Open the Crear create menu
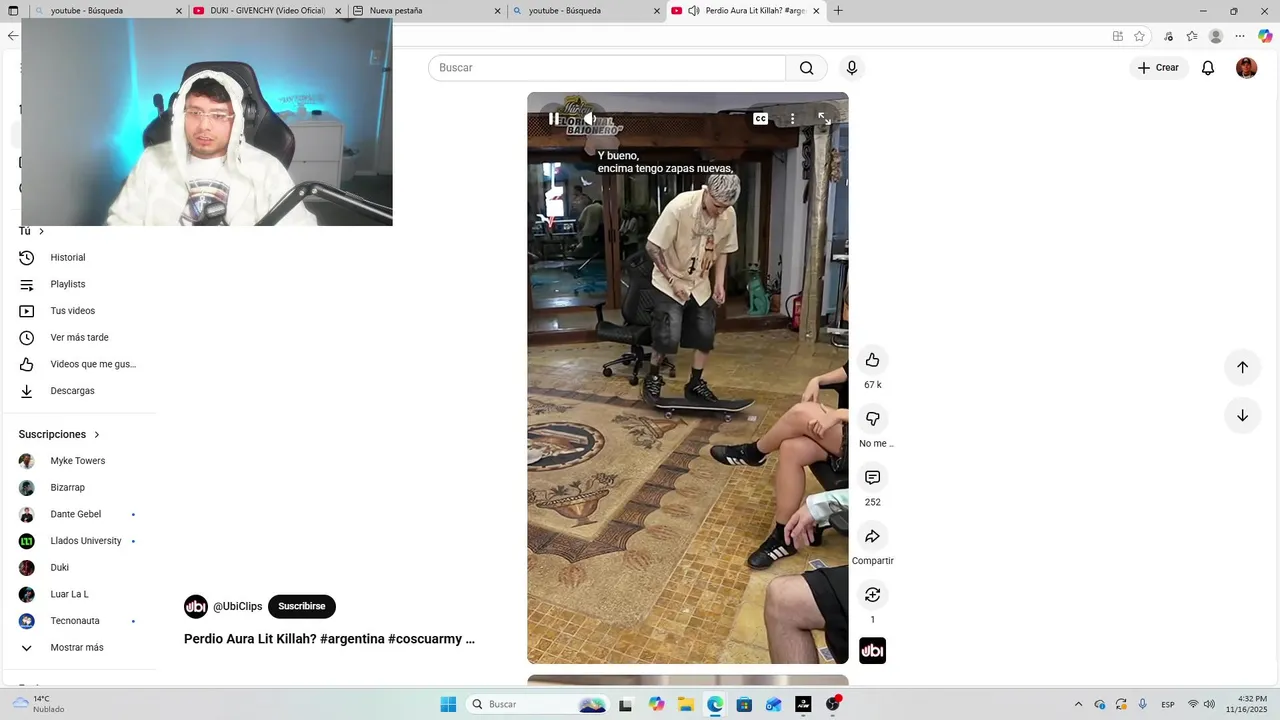1280x720 pixels. 1159,68
